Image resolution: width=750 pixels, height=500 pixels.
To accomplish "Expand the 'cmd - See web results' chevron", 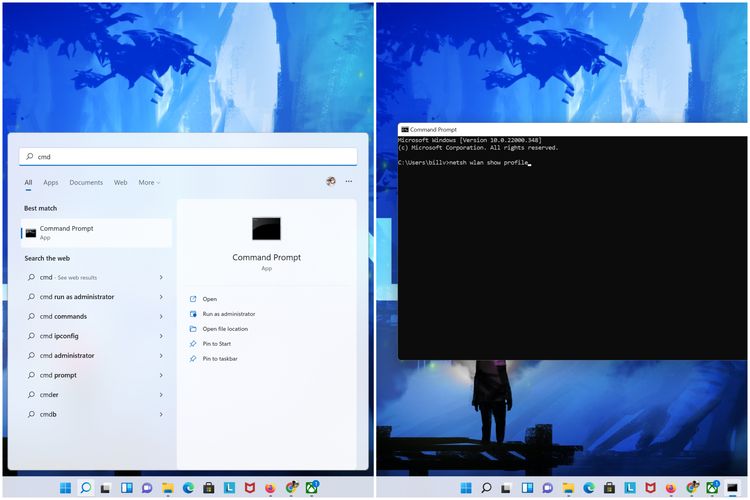I will (x=161, y=278).
